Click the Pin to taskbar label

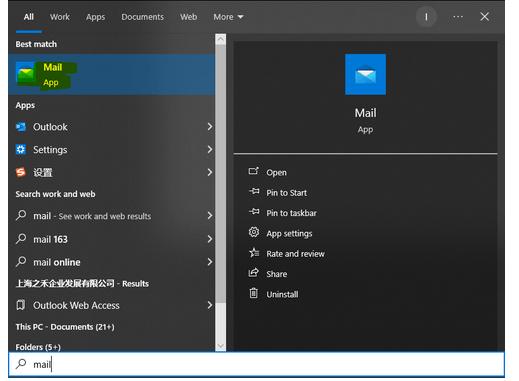291,213
